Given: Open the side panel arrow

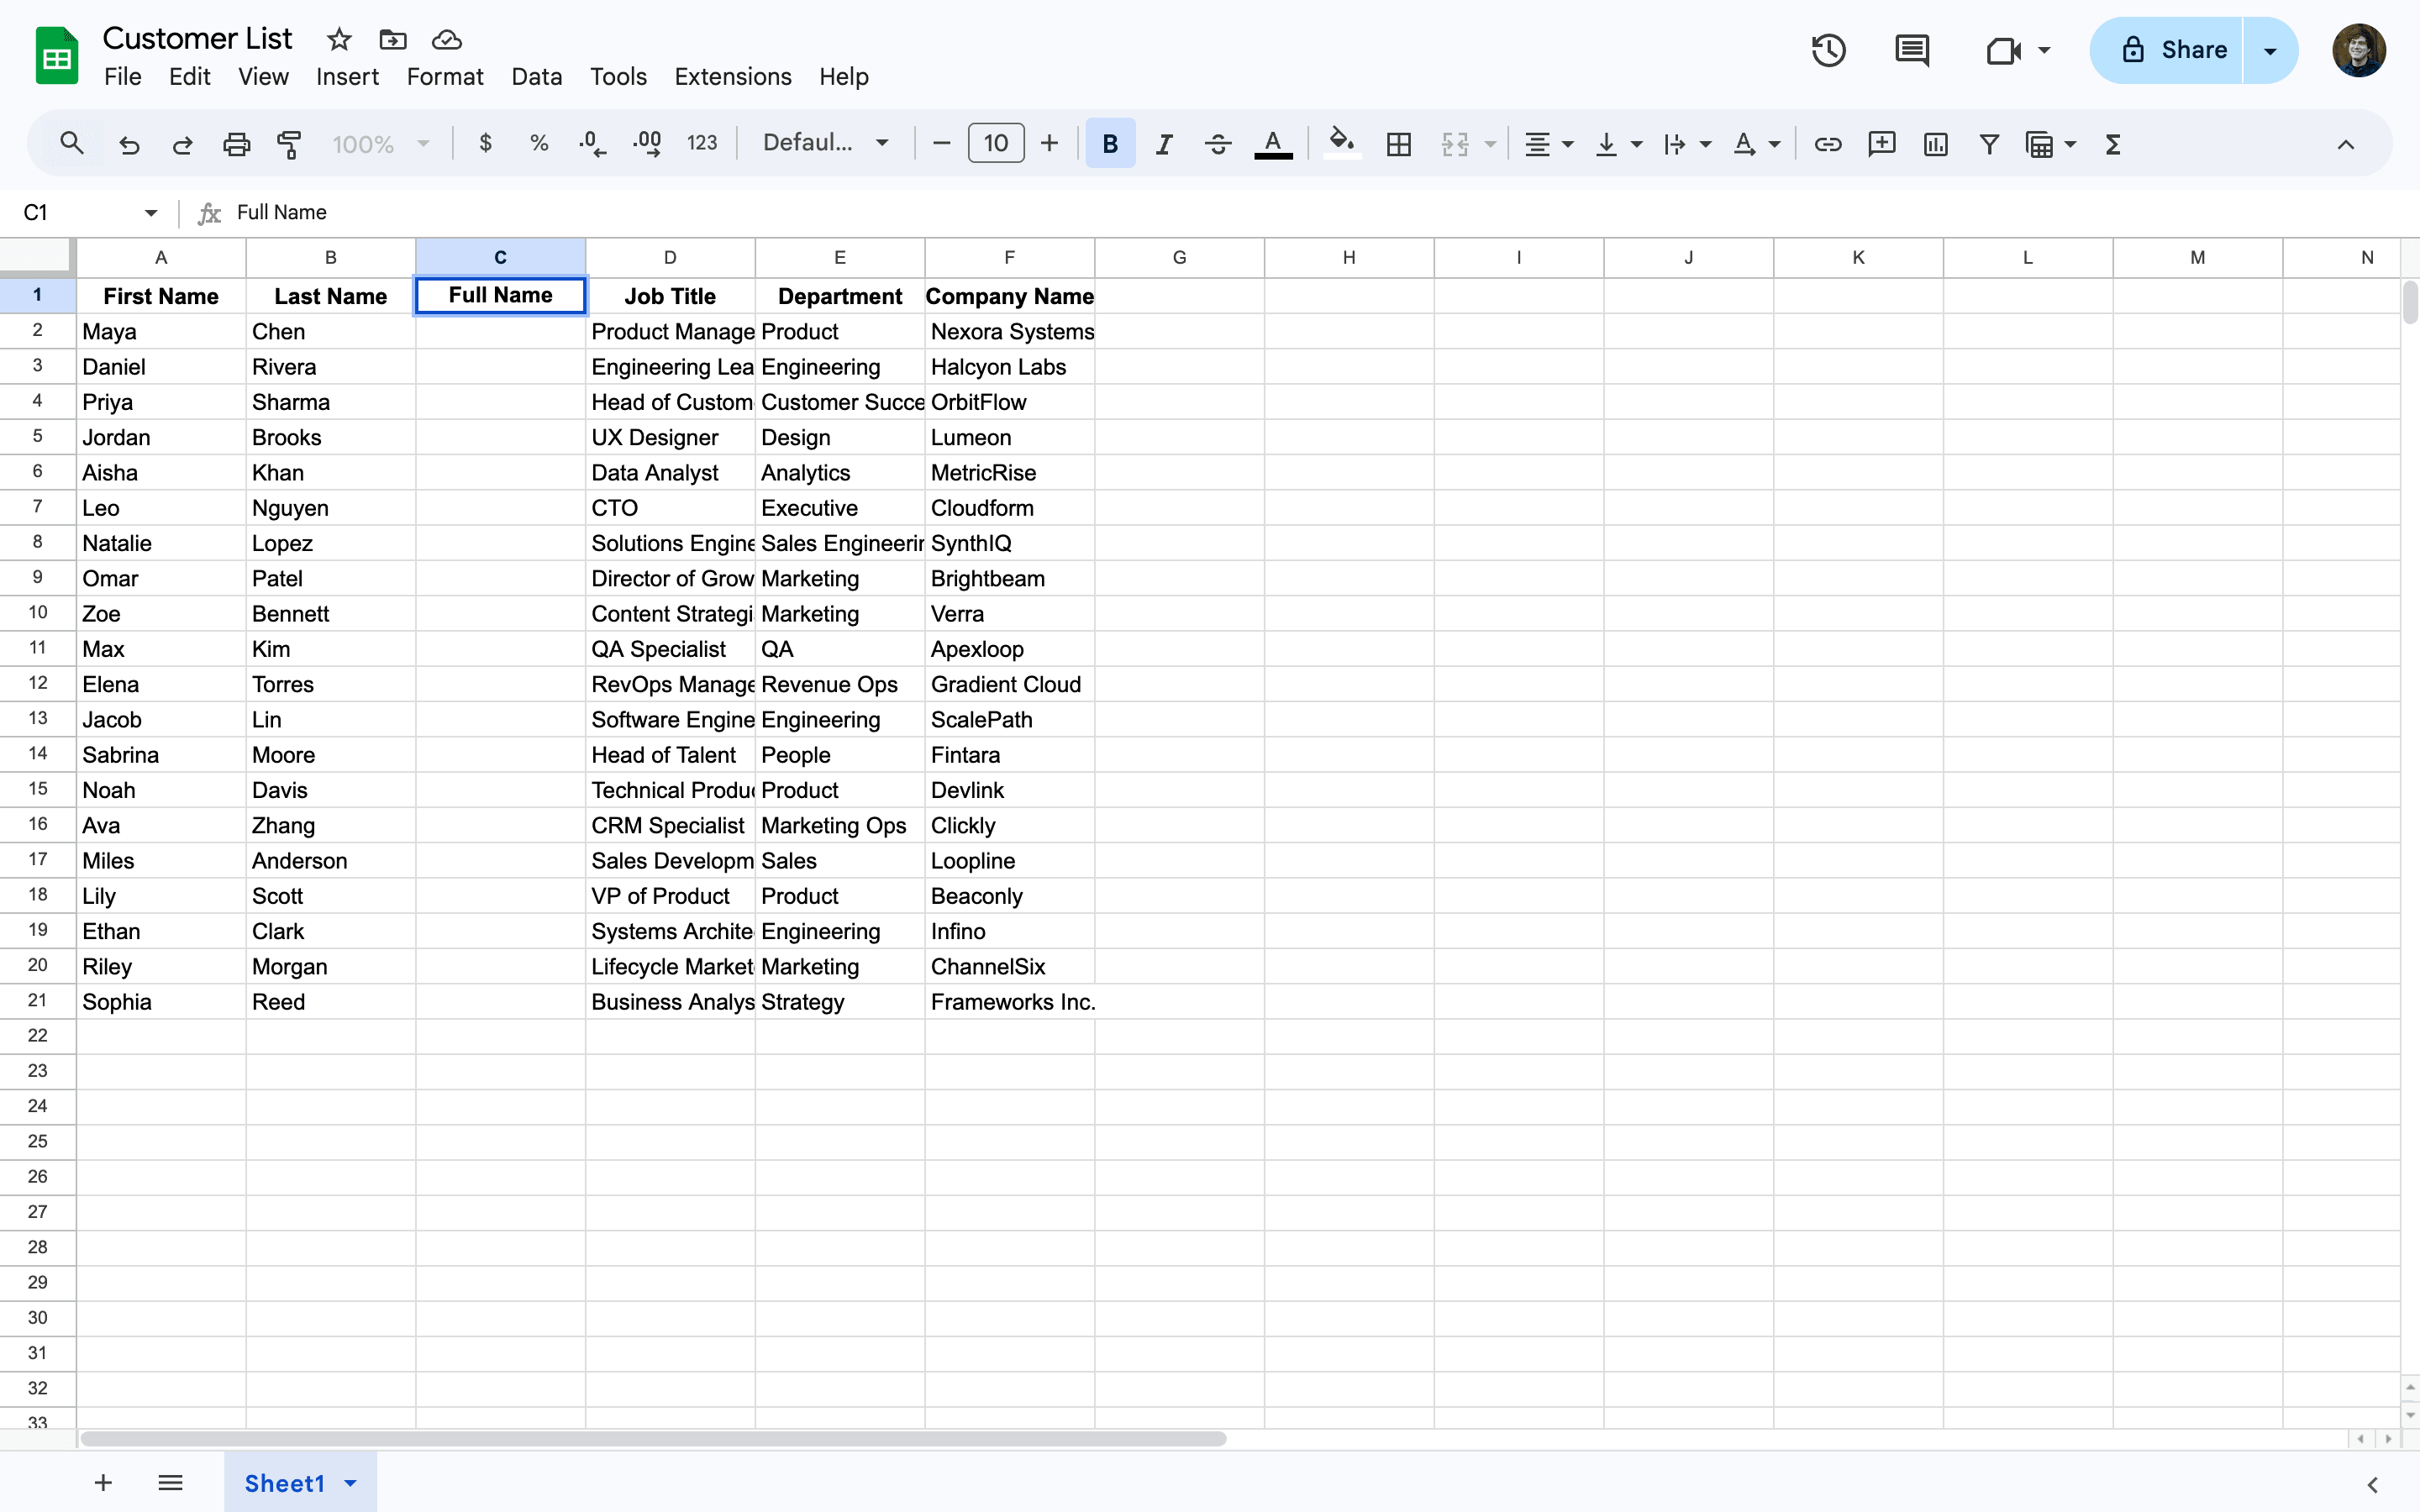Looking at the screenshot, I should click(2373, 1484).
